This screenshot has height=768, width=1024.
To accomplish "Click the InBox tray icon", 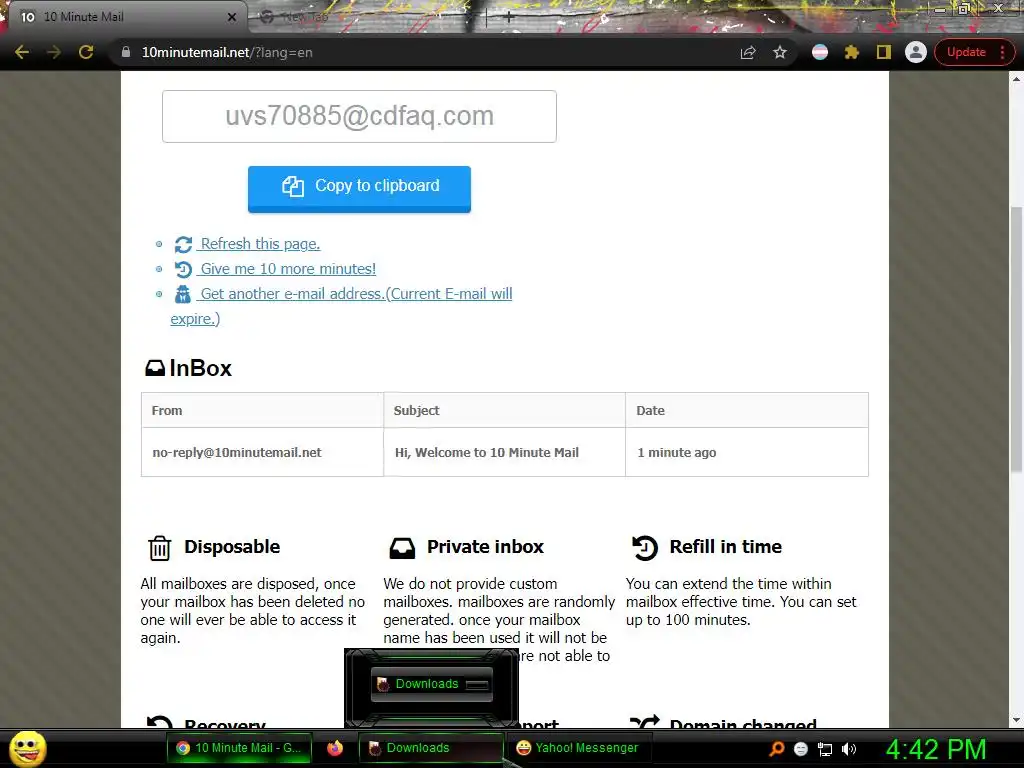I will (x=155, y=368).
